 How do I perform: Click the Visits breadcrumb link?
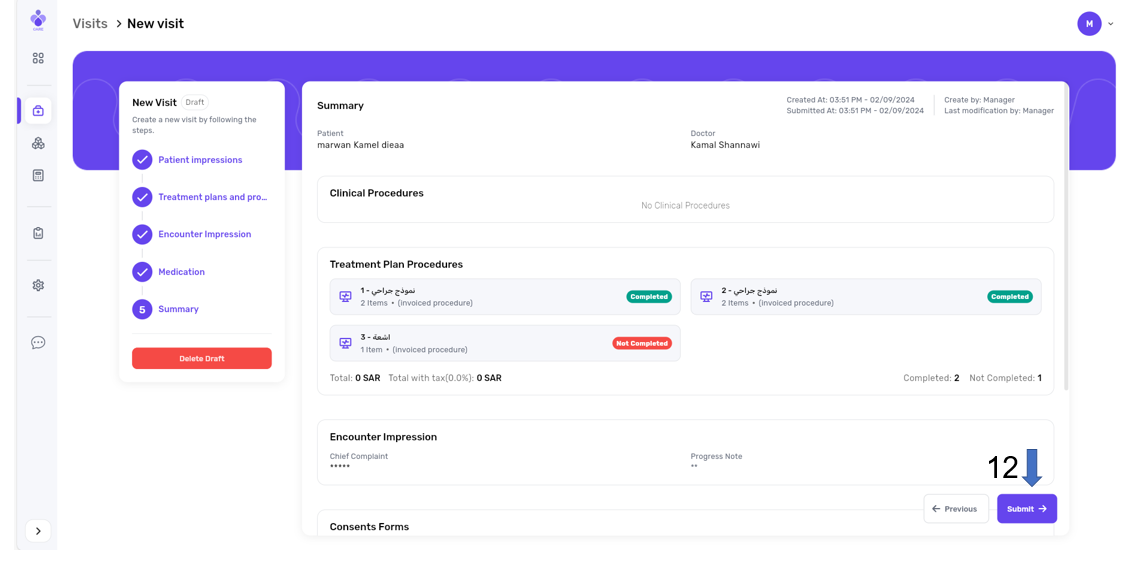point(90,24)
